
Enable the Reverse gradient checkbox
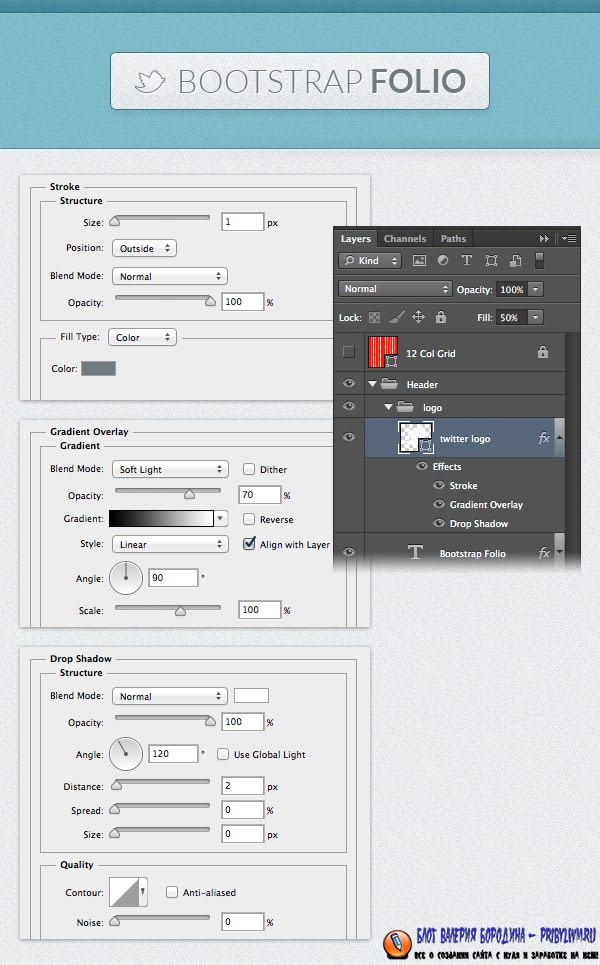(x=249, y=519)
